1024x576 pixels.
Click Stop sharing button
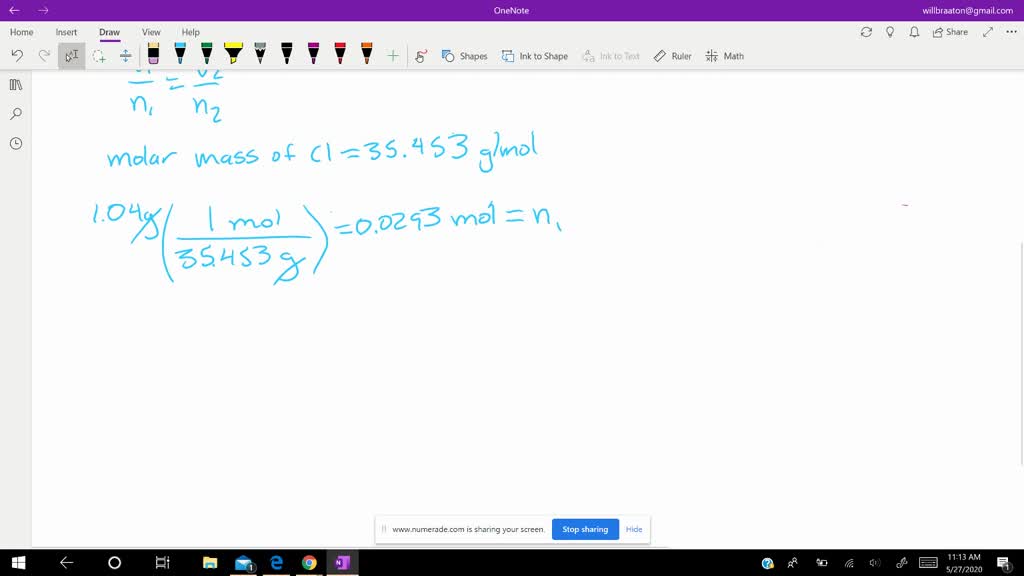coord(585,530)
